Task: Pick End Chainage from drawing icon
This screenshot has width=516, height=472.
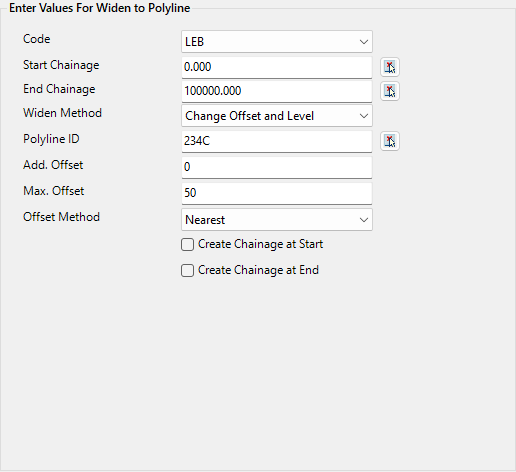Action: pyautogui.click(x=390, y=91)
